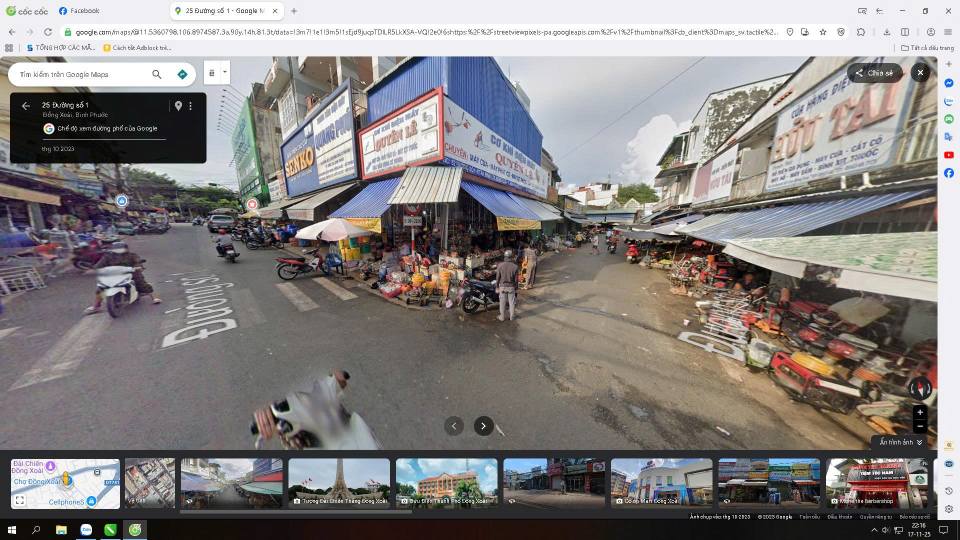Select the Tượng Đài Chiến Thắng Đồng Xoài photo
This screenshot has width=960, height=540.
[339, 483]
